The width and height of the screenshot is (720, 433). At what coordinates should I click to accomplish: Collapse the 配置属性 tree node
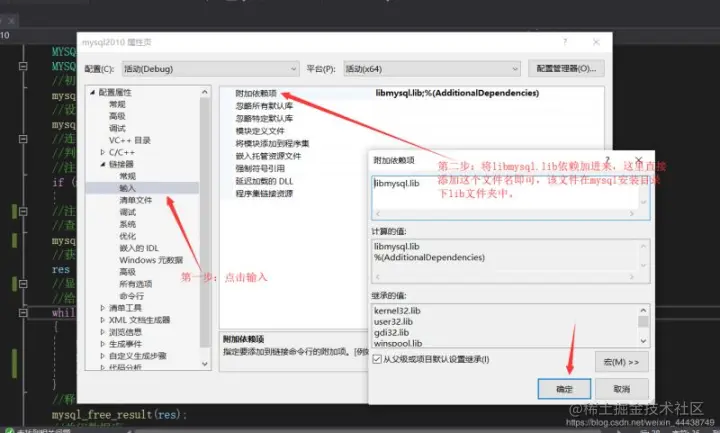click(93, 92)
